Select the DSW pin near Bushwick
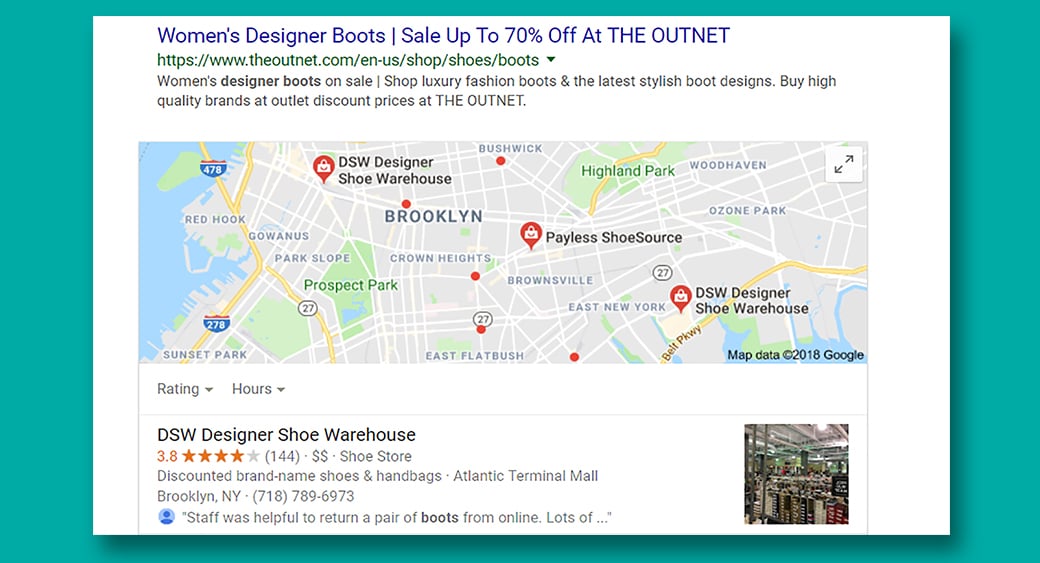The image size is (1040, 563). [x=323, y=168]
